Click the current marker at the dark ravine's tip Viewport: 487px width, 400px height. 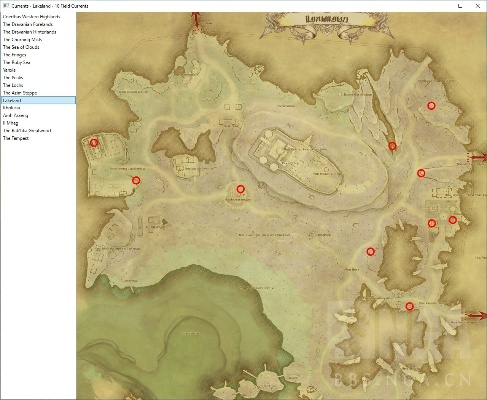click(x=392, y=146)
